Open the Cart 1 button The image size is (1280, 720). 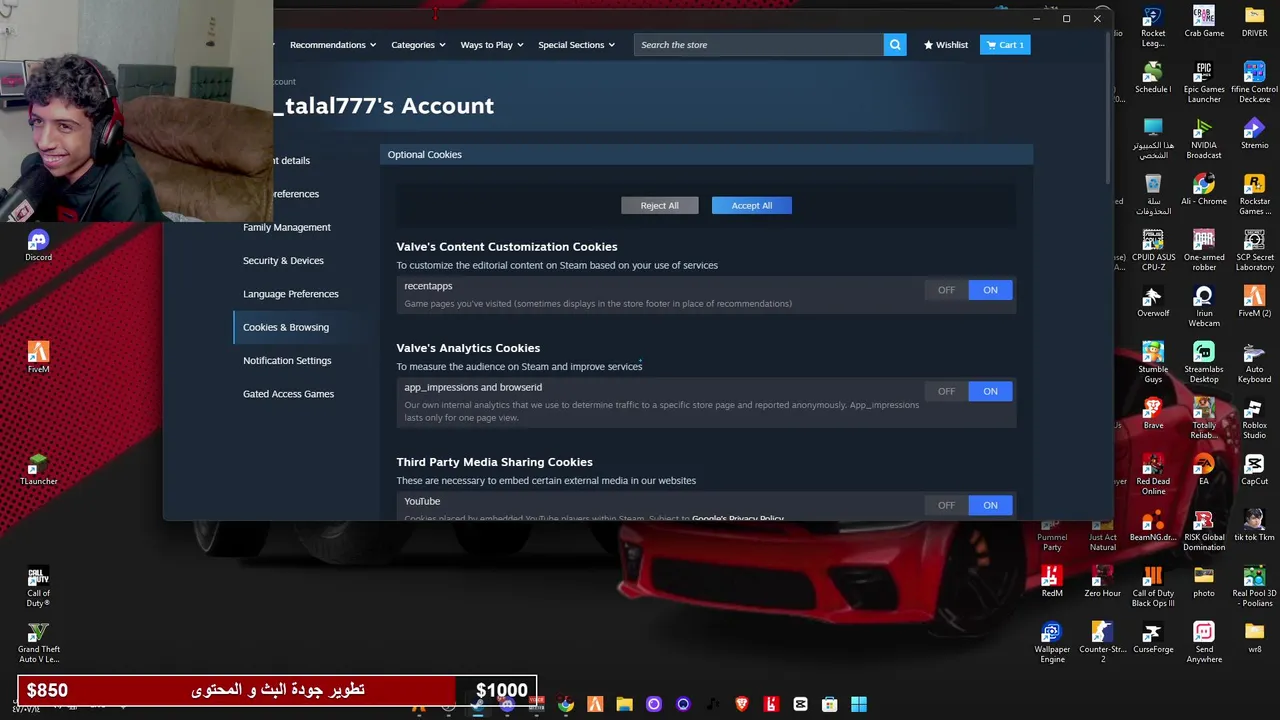pos(1005,45)
